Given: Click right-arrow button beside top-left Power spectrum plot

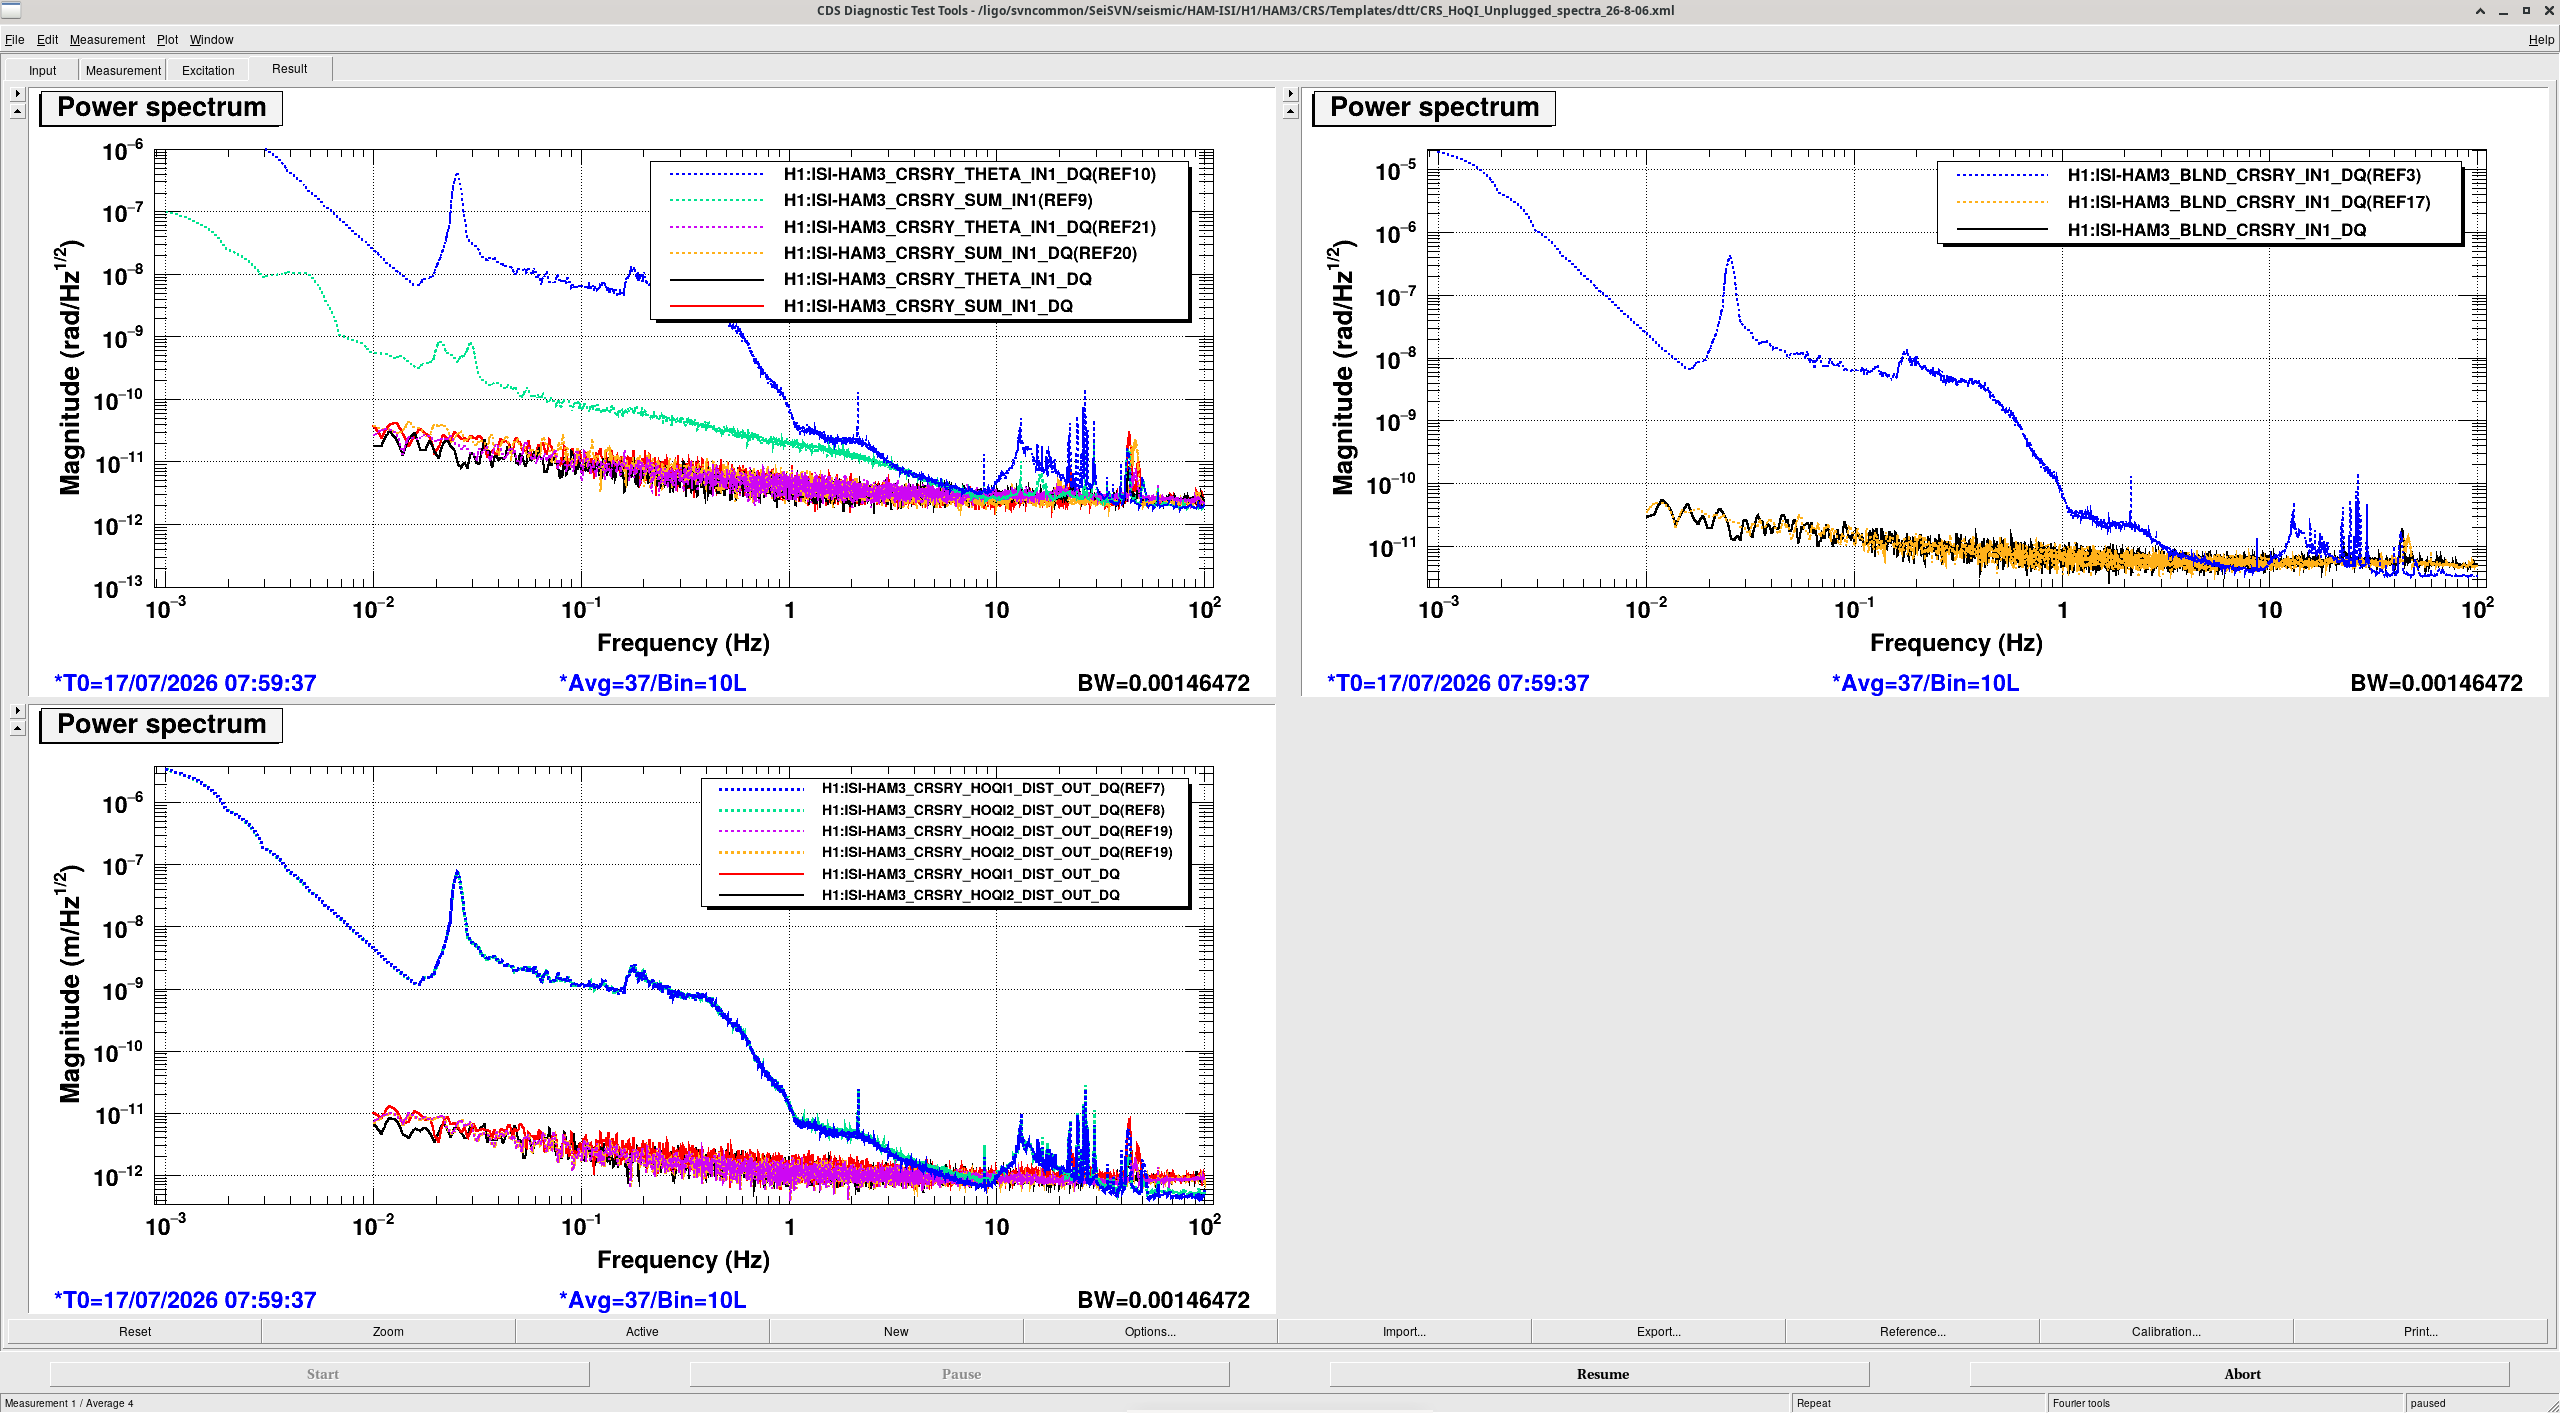Looking at the screenshot, I should pos(17,94).
